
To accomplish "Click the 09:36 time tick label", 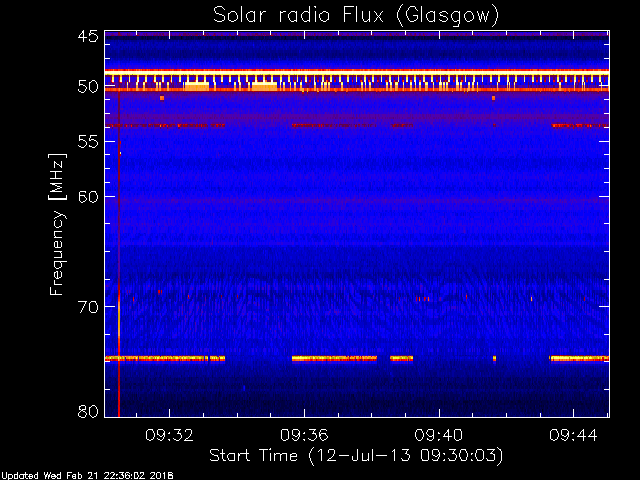I will click(x=304, y=435).
